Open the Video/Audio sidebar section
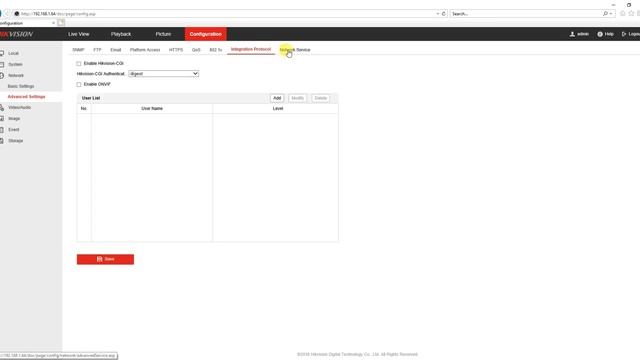This screenshot has height=360, width=640. coord(19,107)
